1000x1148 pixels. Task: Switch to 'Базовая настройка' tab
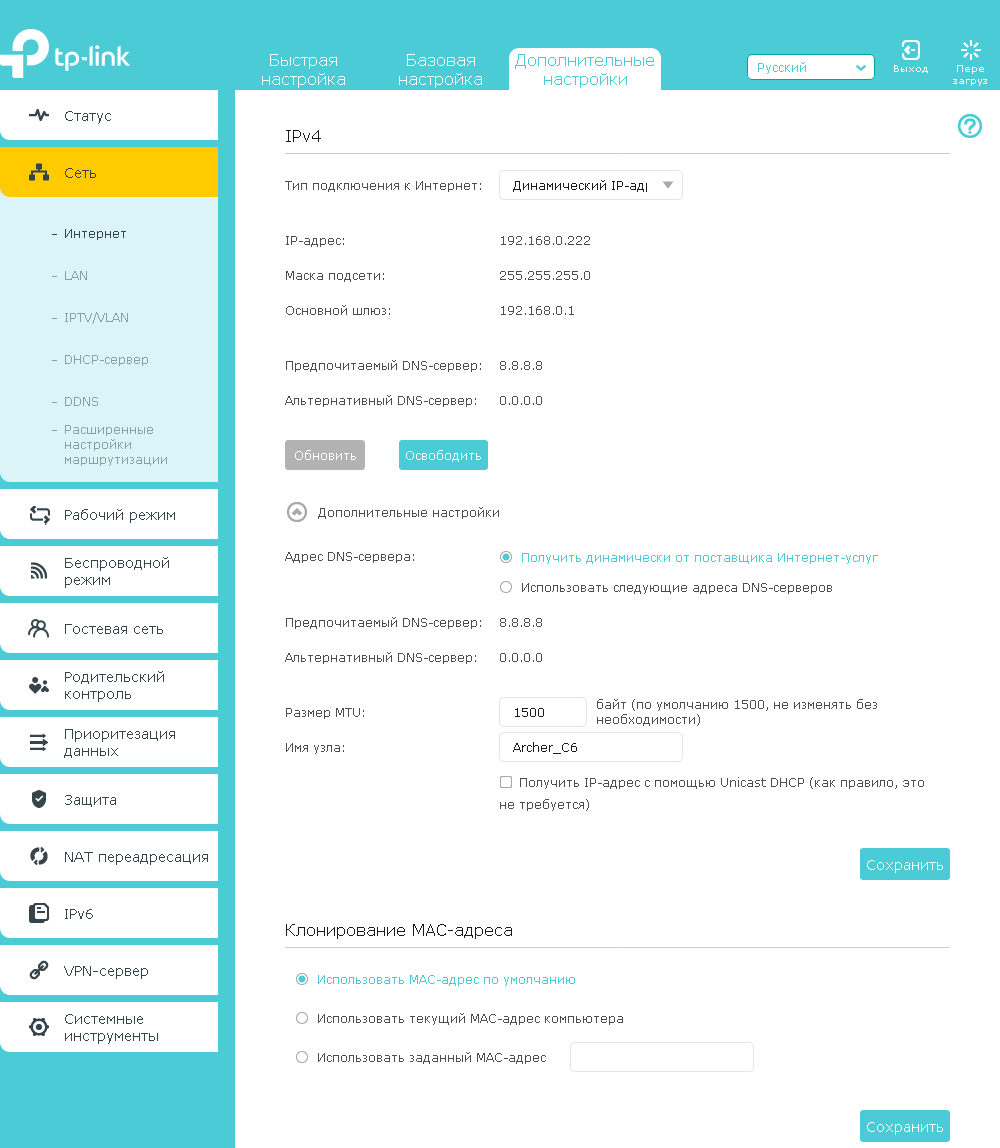pyautogui.click(x=440, y=70)
